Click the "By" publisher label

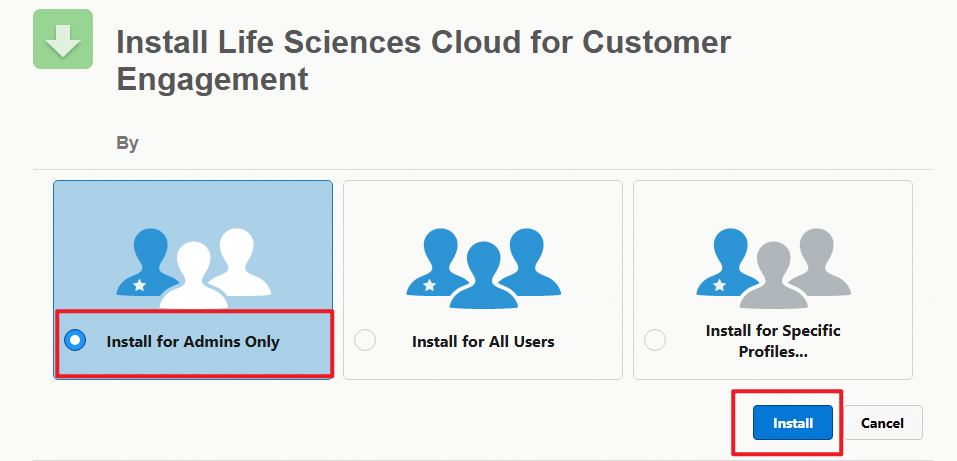tap(128, 144)
